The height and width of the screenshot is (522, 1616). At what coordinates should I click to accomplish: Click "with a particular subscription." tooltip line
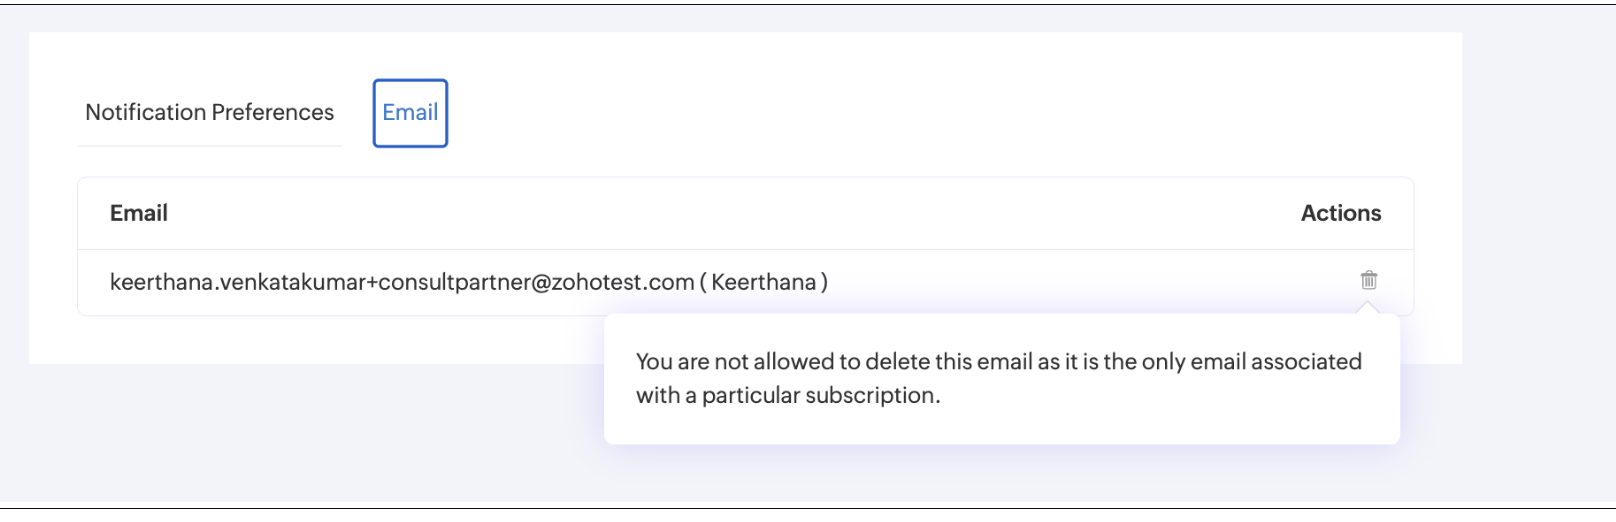click(x=788, y=395)
